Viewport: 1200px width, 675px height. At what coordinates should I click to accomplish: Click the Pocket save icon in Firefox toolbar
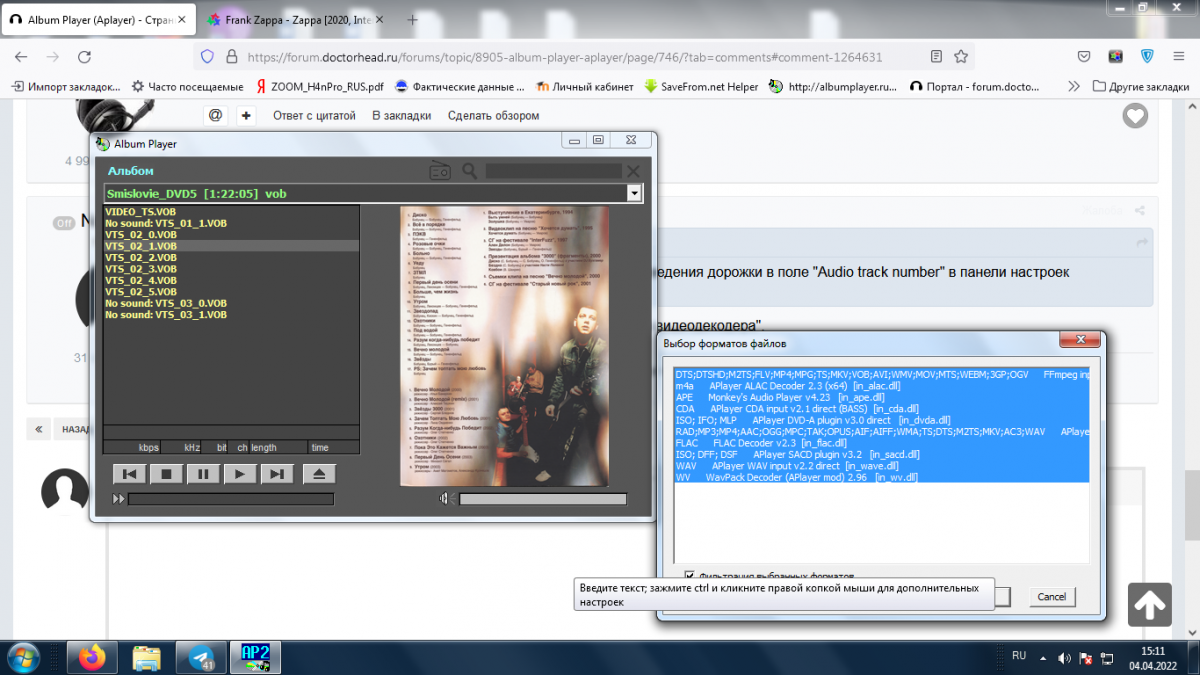point(1084,56)
